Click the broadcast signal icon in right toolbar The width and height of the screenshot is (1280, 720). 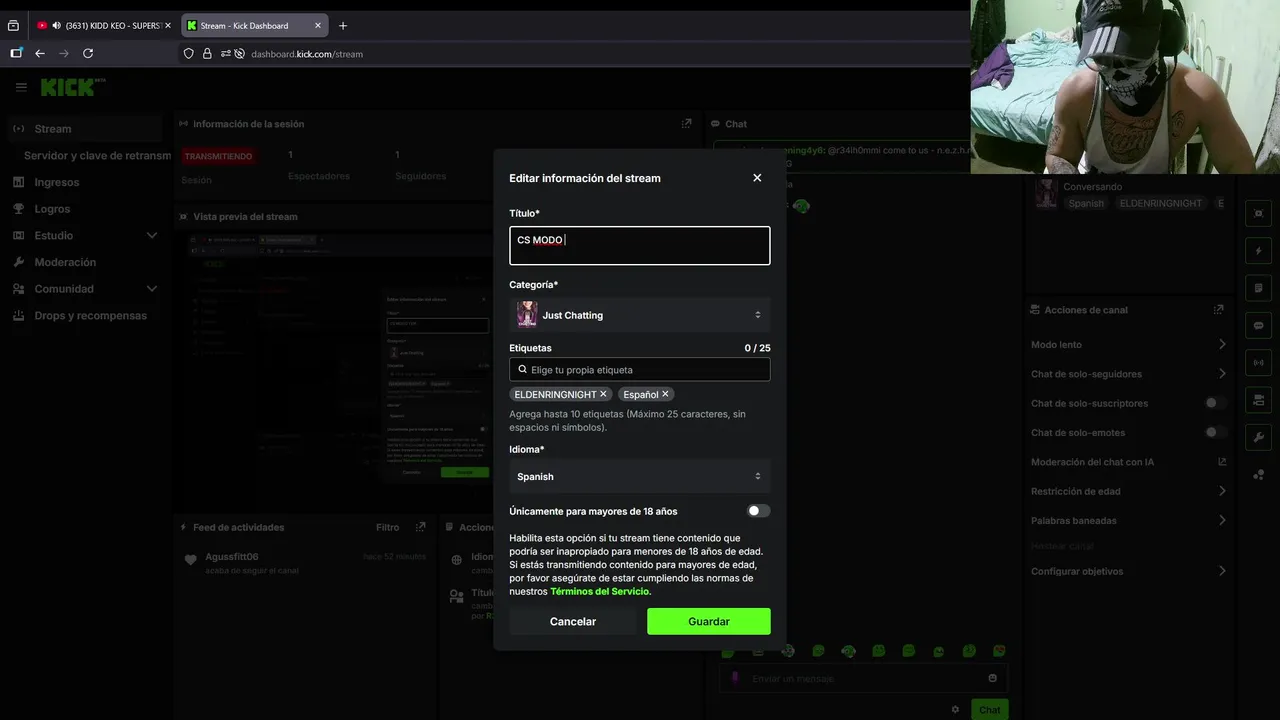(x=1258, y=362)
